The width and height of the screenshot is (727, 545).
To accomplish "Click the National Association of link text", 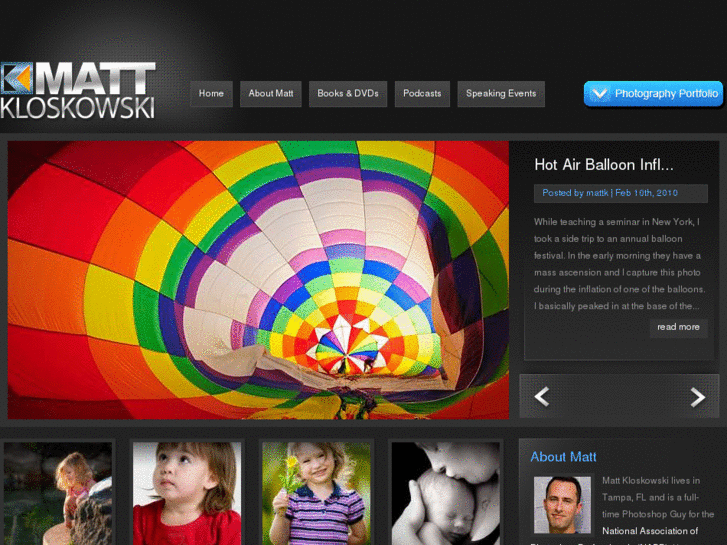I will pos(650,531).
